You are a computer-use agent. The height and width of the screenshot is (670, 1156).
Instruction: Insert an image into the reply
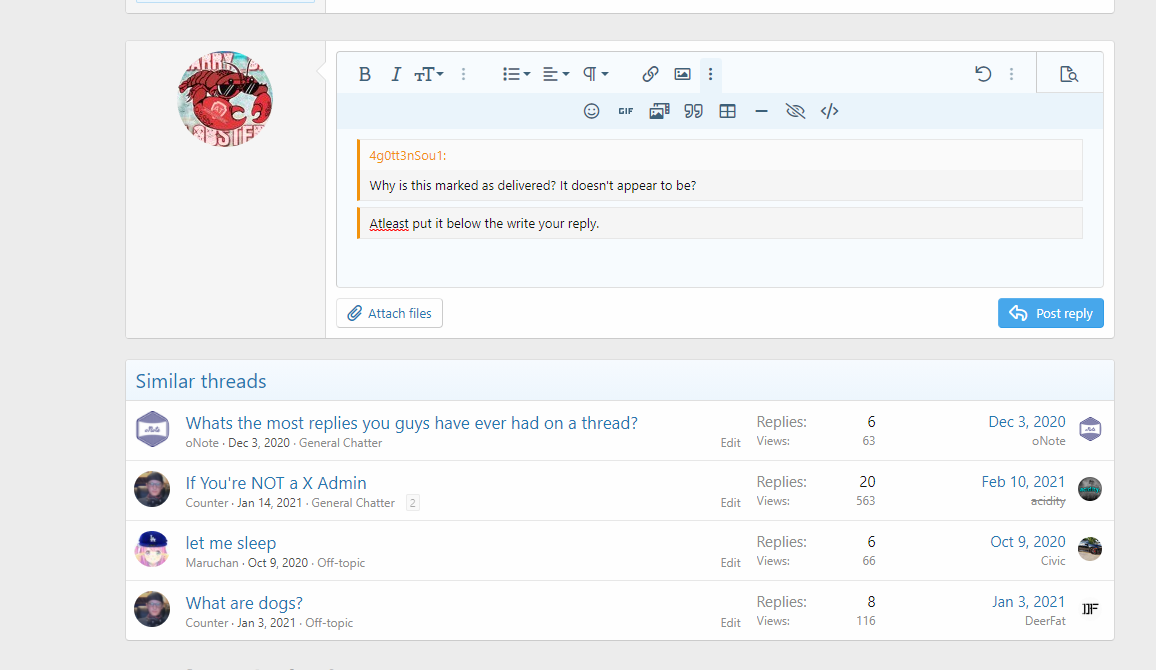point(682,74)
